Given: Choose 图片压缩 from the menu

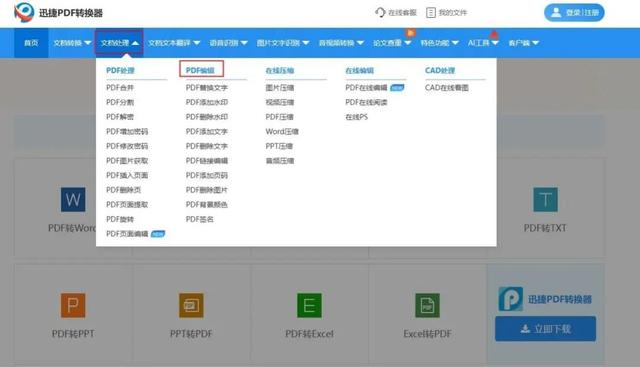Looking at the screenshot, I should click(280, 88).
